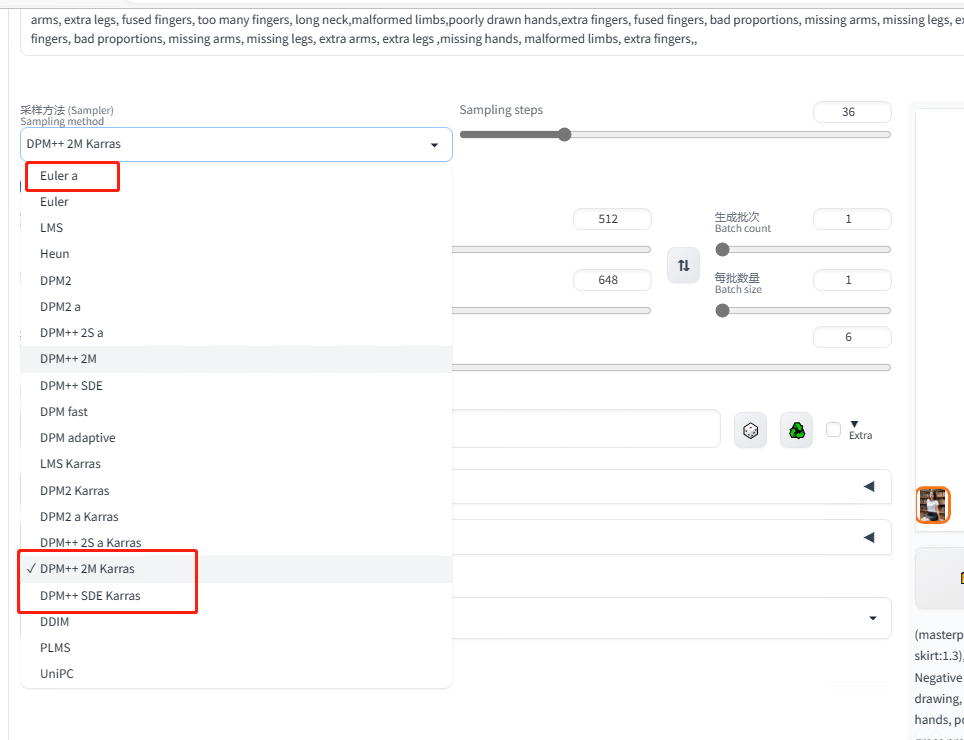964x740 pixels.
Task: Click the Batch count slider handle
Action: [722, 250]
